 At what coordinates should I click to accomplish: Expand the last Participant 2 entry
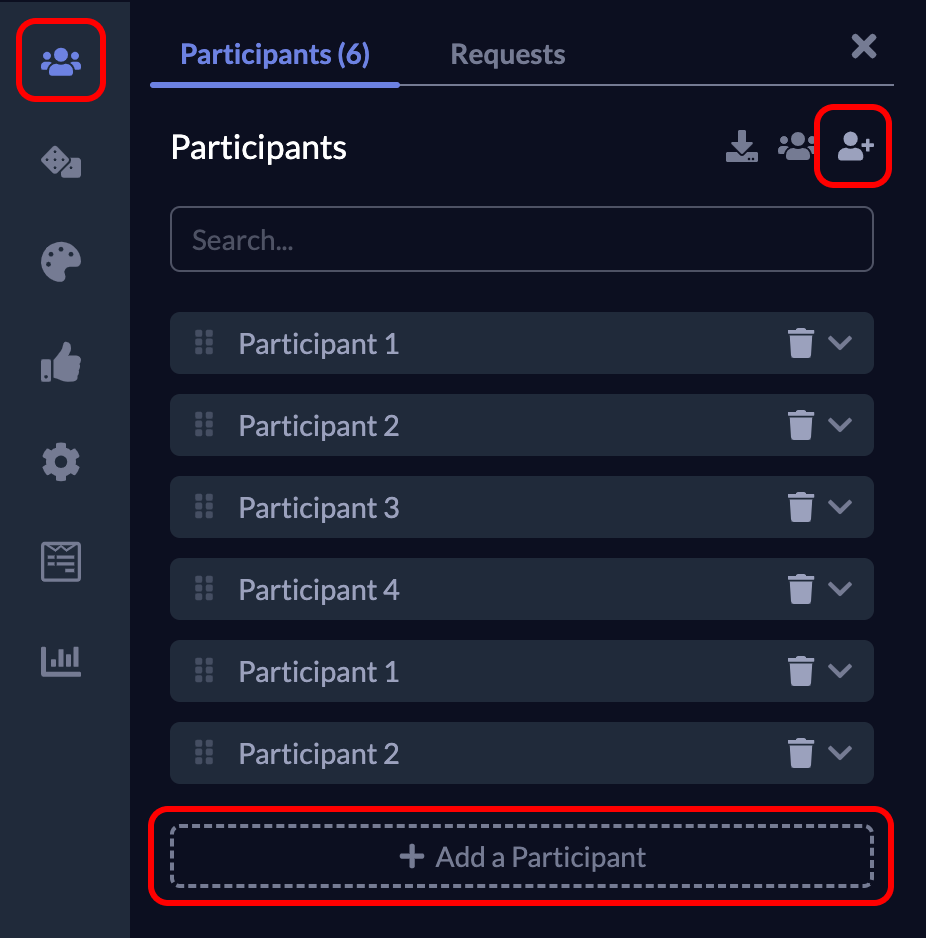(840, 753)
